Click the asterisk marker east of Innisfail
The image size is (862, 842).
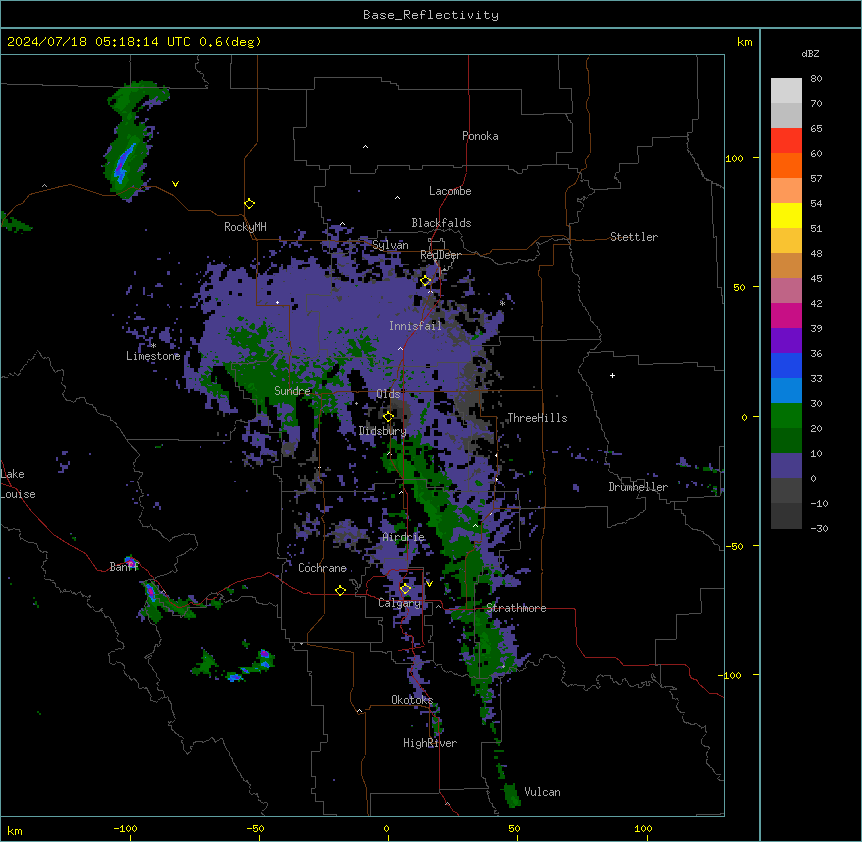[x=502, y=303]
